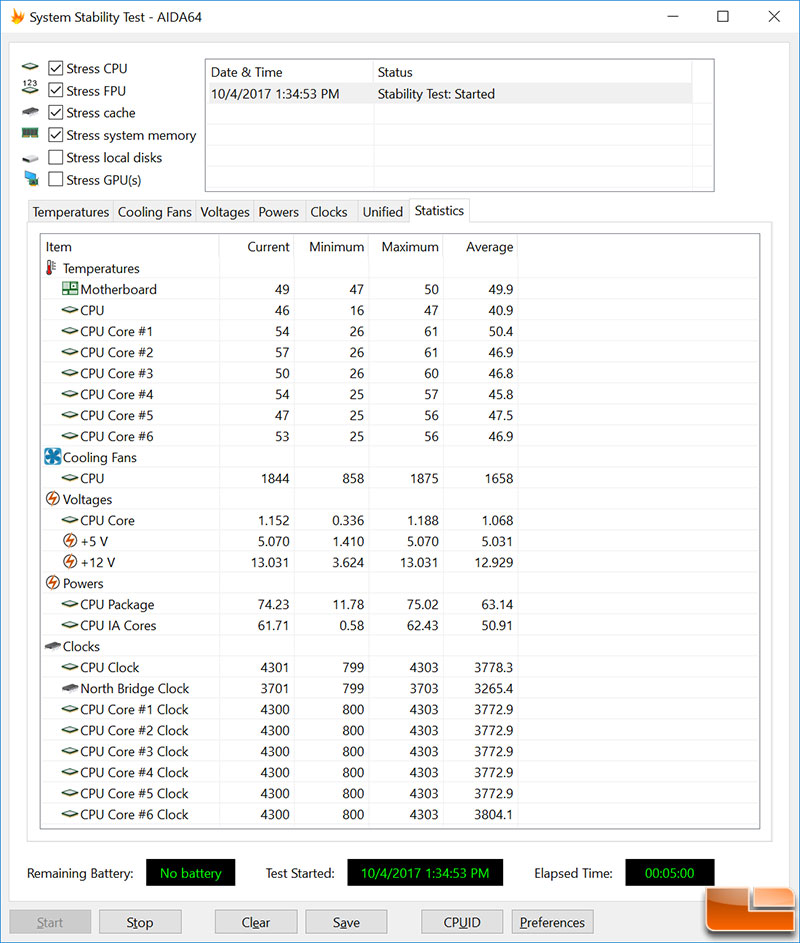
Task: Click the No battery indicator
Action: coord(191,873)
